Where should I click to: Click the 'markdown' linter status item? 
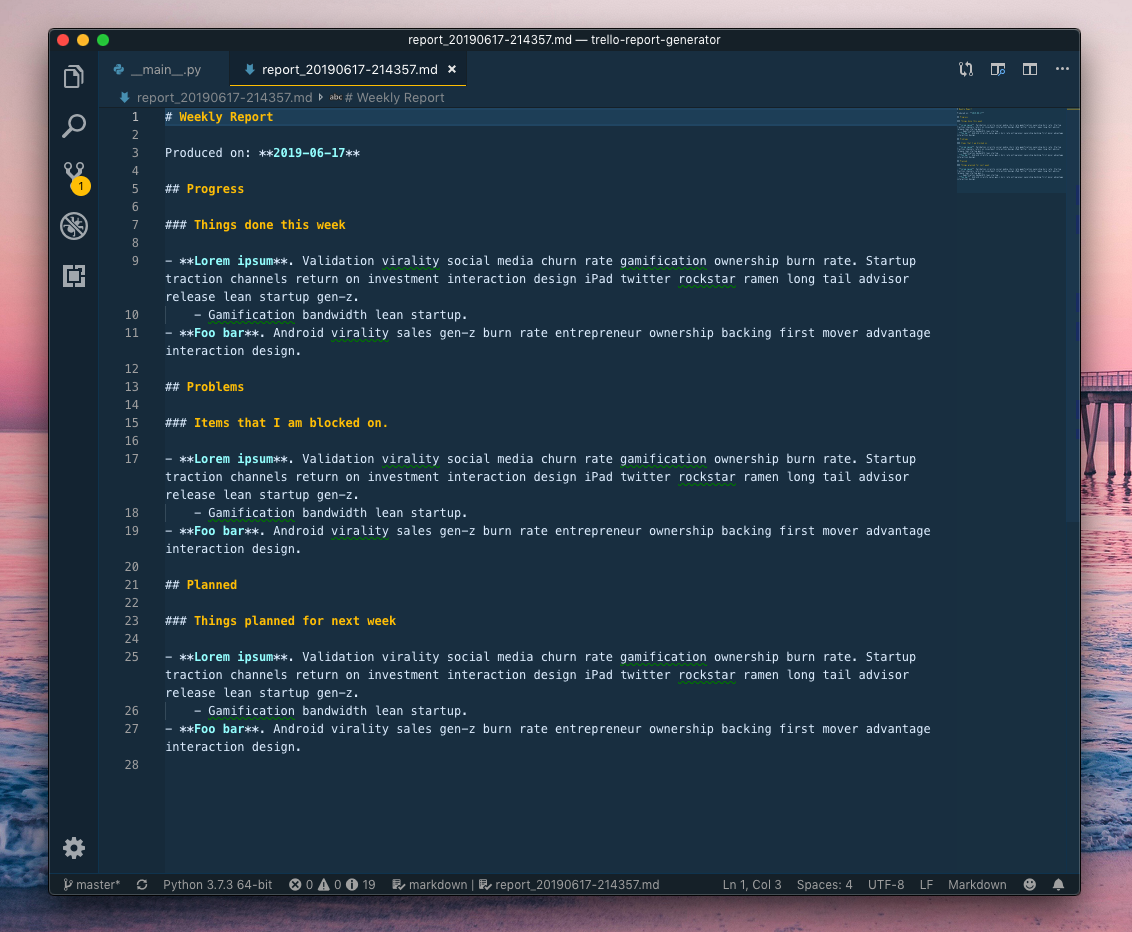pyautogui.click(x=430, y=884)
